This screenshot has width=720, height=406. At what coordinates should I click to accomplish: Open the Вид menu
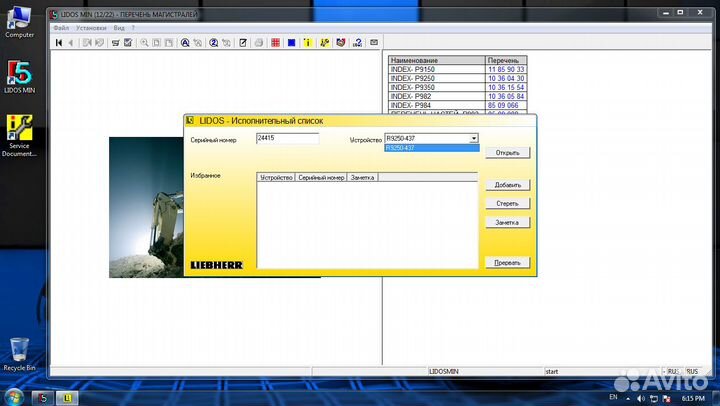pyautogui.click(x=118, y=28)
